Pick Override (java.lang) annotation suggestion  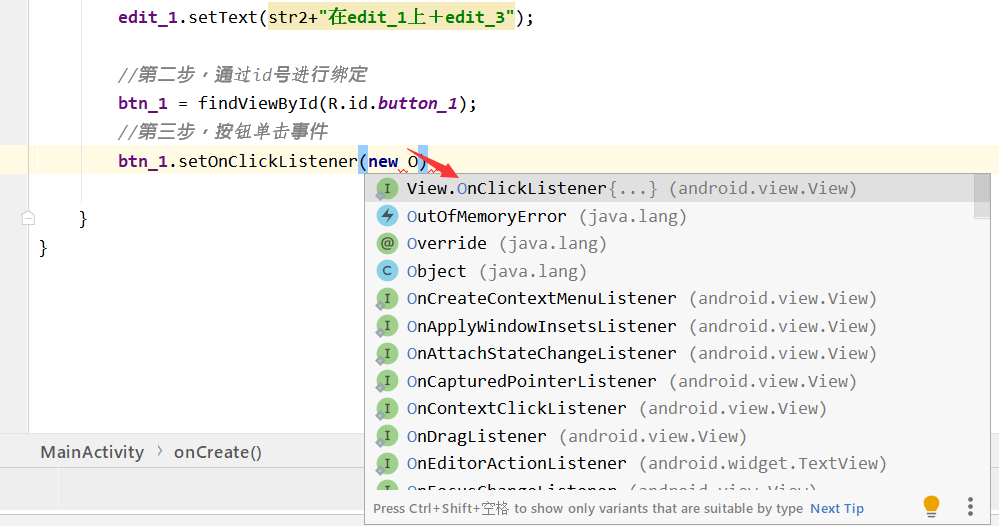pyautogui.click(x=669, y=244)
